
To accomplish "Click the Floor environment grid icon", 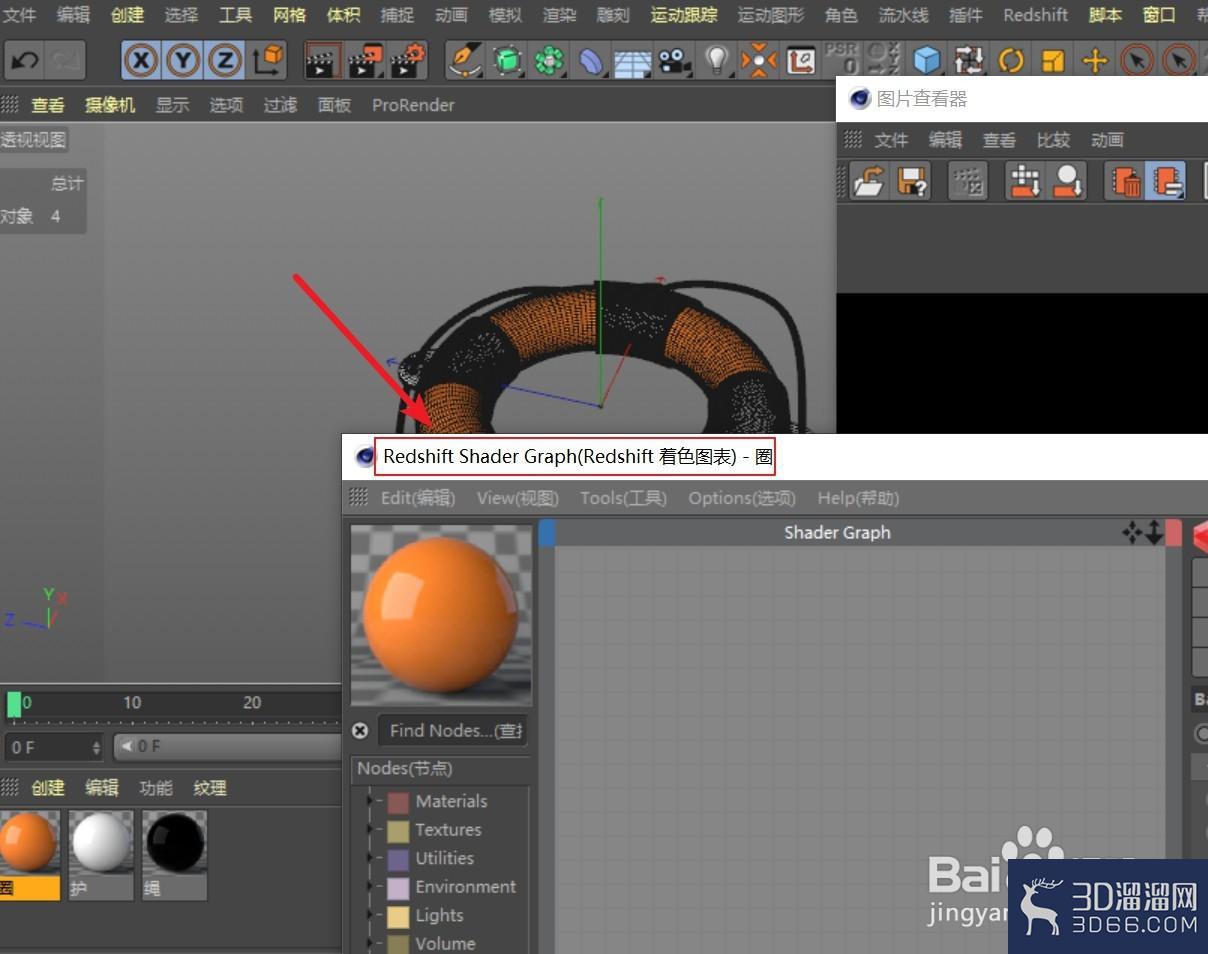I will click(x=632, y=63).
